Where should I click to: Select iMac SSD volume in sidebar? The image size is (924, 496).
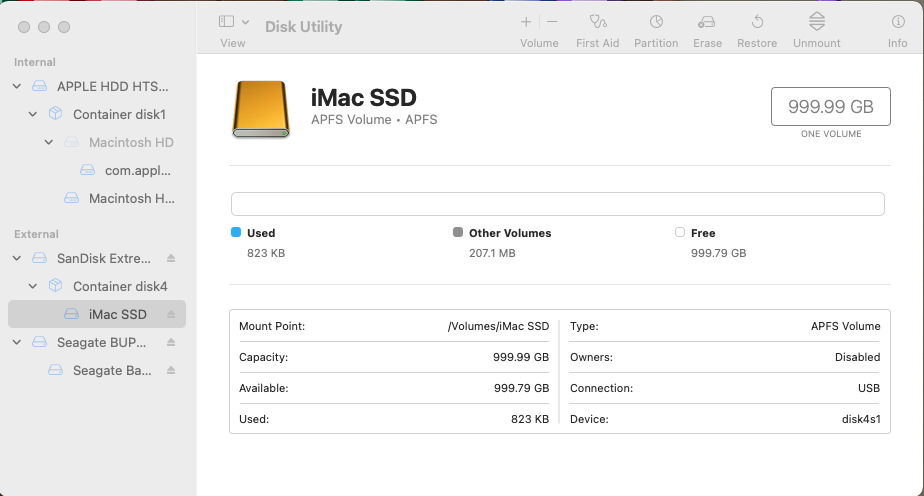pos(97,314)
